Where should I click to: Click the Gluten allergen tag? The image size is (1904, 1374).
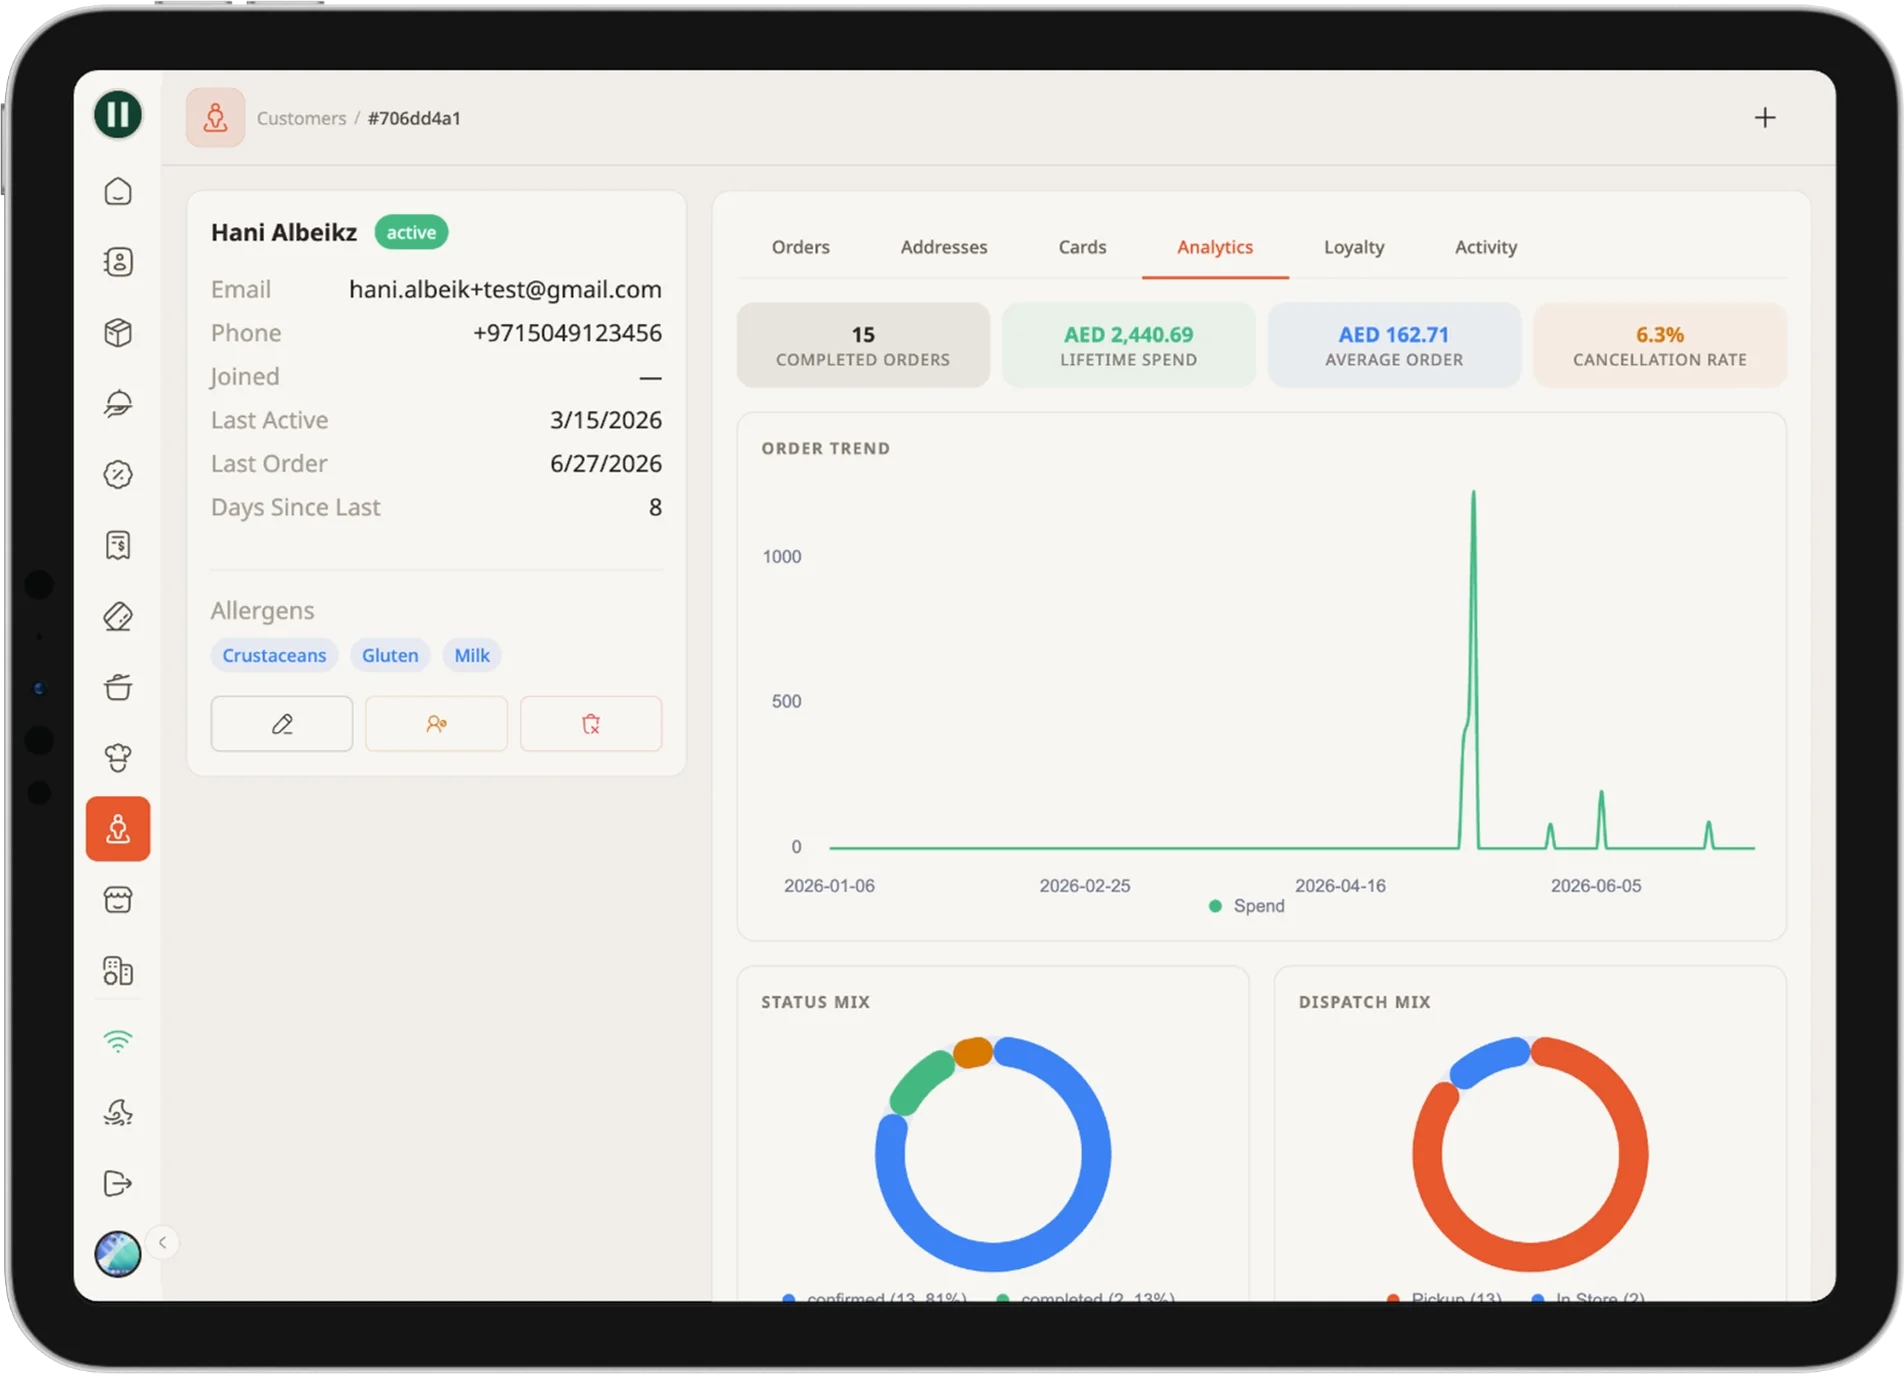pos(390,655)
